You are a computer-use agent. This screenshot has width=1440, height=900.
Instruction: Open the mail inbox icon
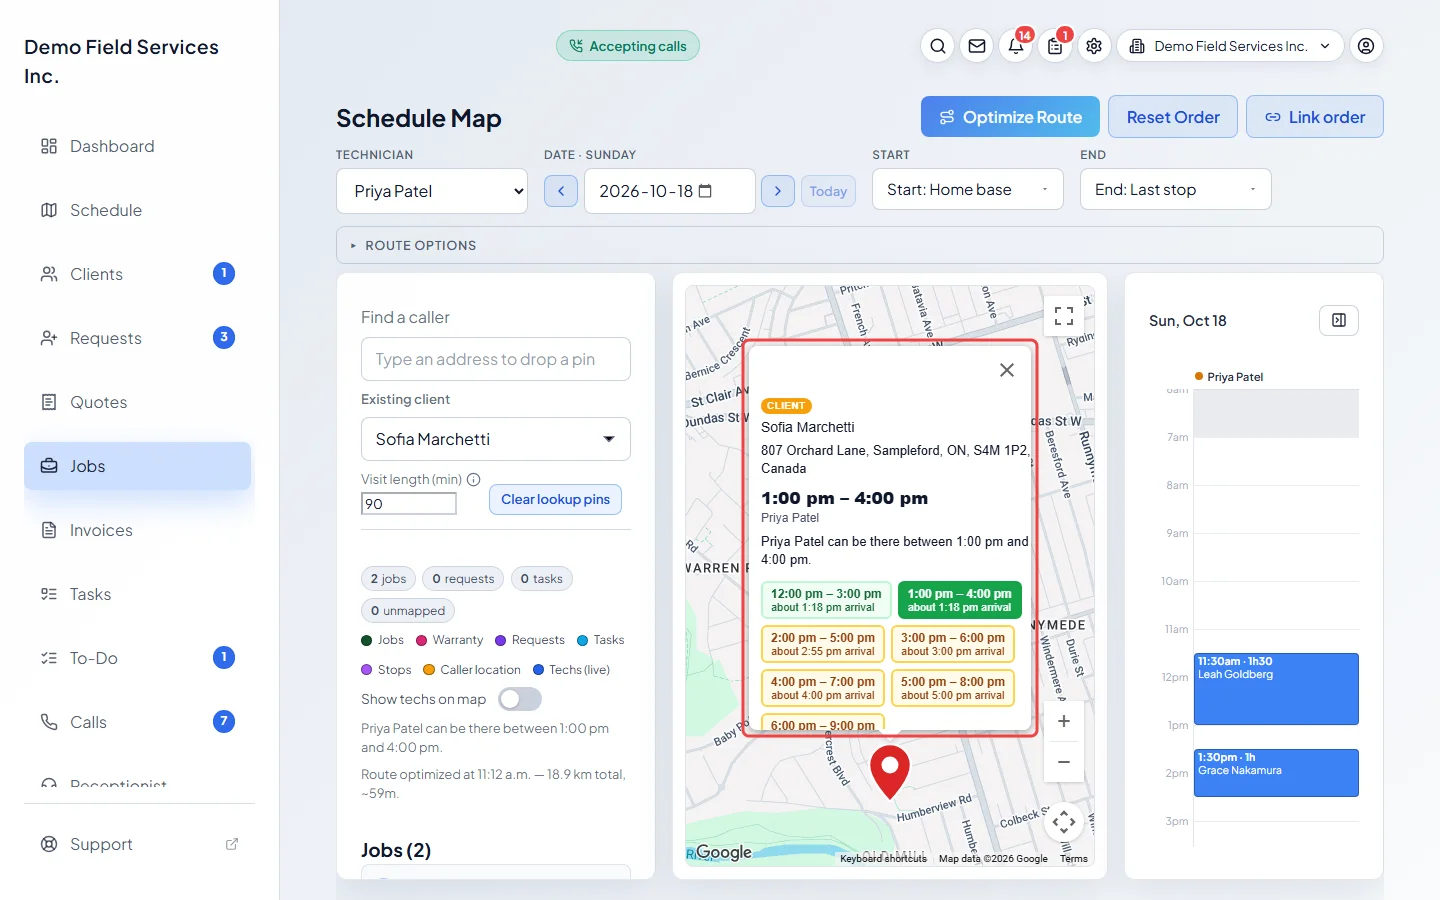977,46
